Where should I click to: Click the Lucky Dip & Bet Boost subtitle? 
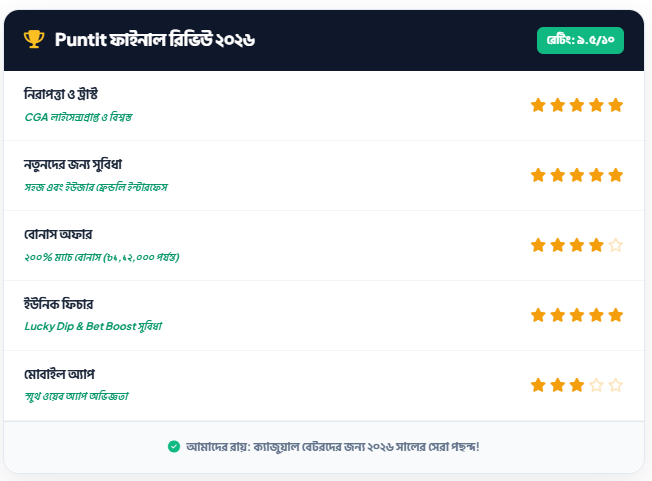click(x=93, y=326)
